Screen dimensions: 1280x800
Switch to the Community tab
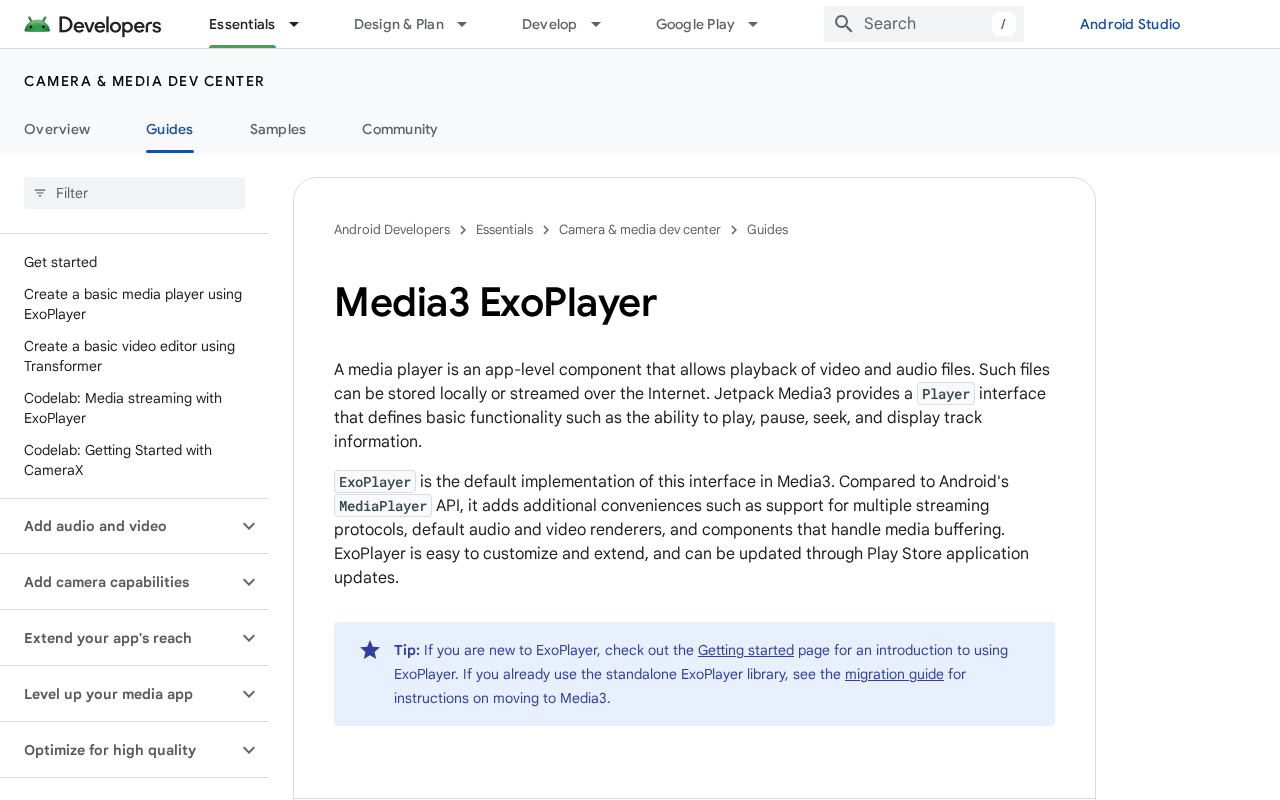[x=400, y=129]
